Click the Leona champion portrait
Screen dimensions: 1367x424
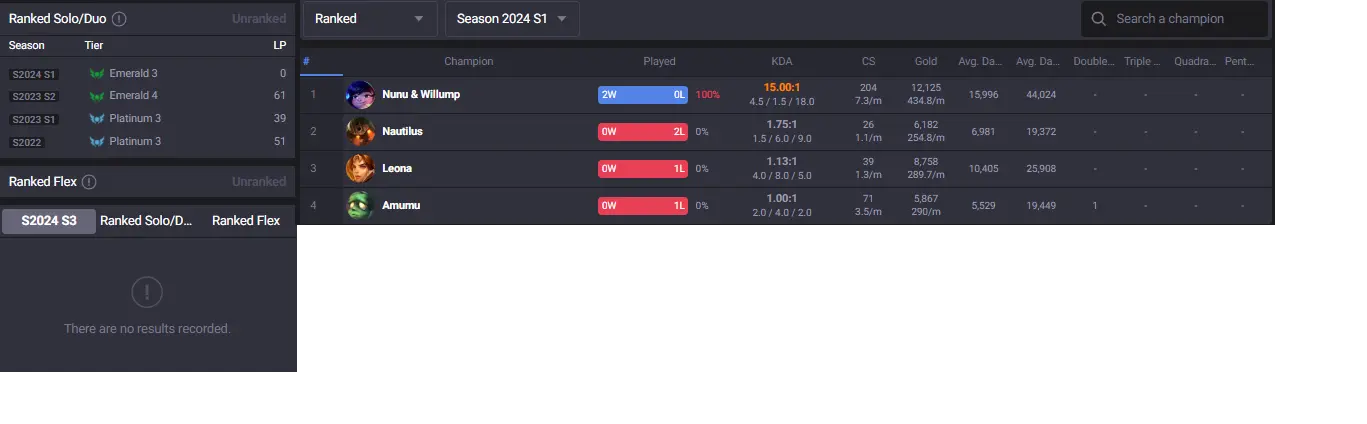361,168
